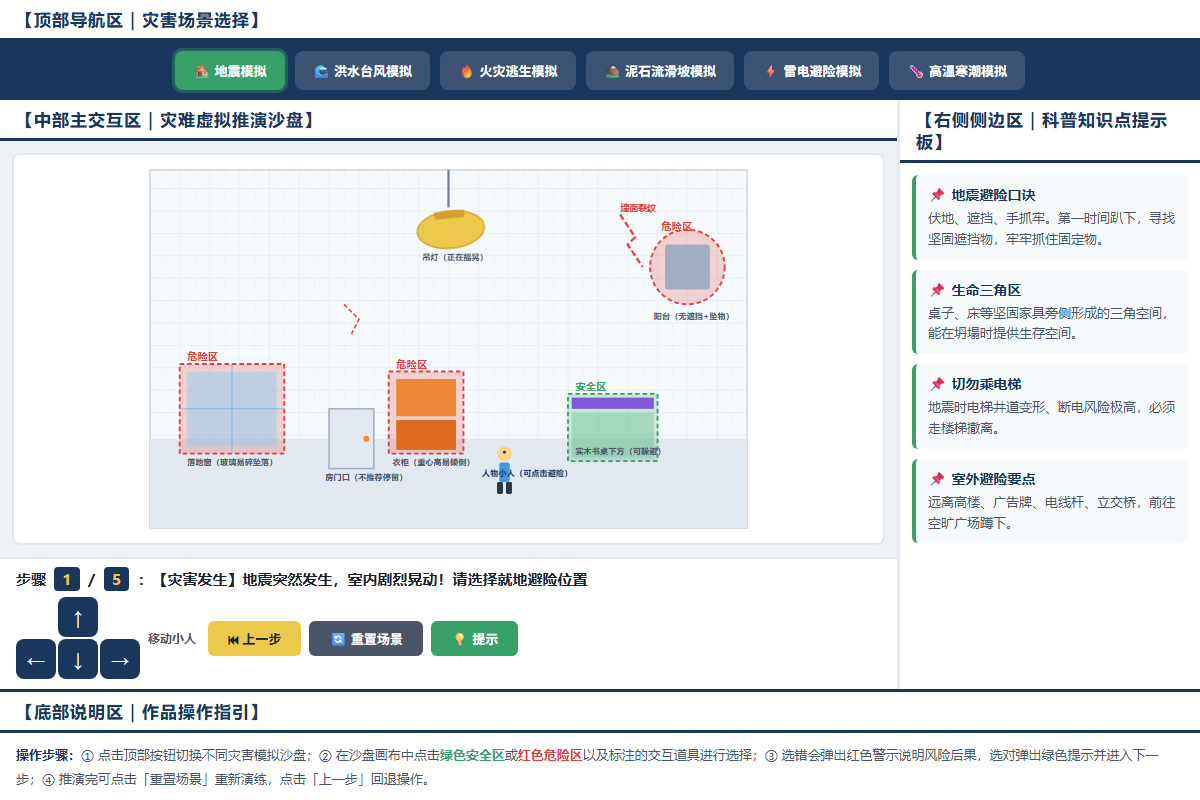
Task: Open the 切勿乘电梯 knowledge card
Action: coord(1050,406)
